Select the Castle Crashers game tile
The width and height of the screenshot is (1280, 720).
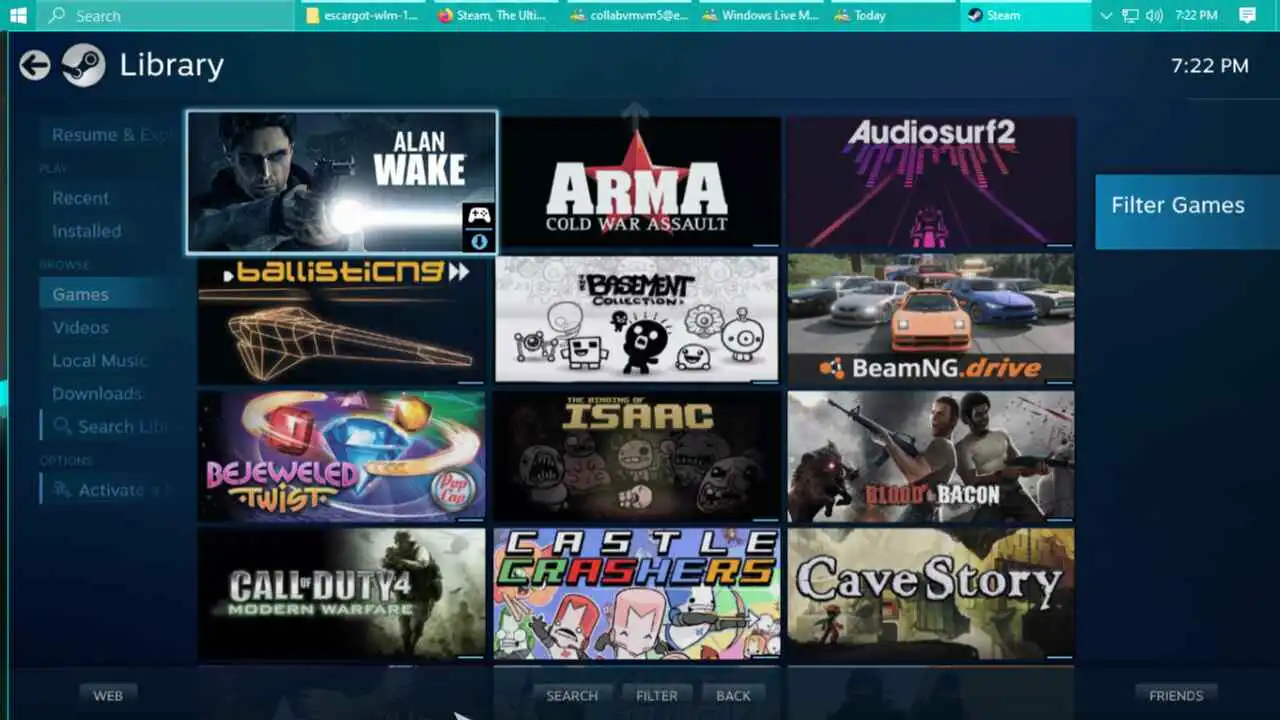(x=636, y=593)
